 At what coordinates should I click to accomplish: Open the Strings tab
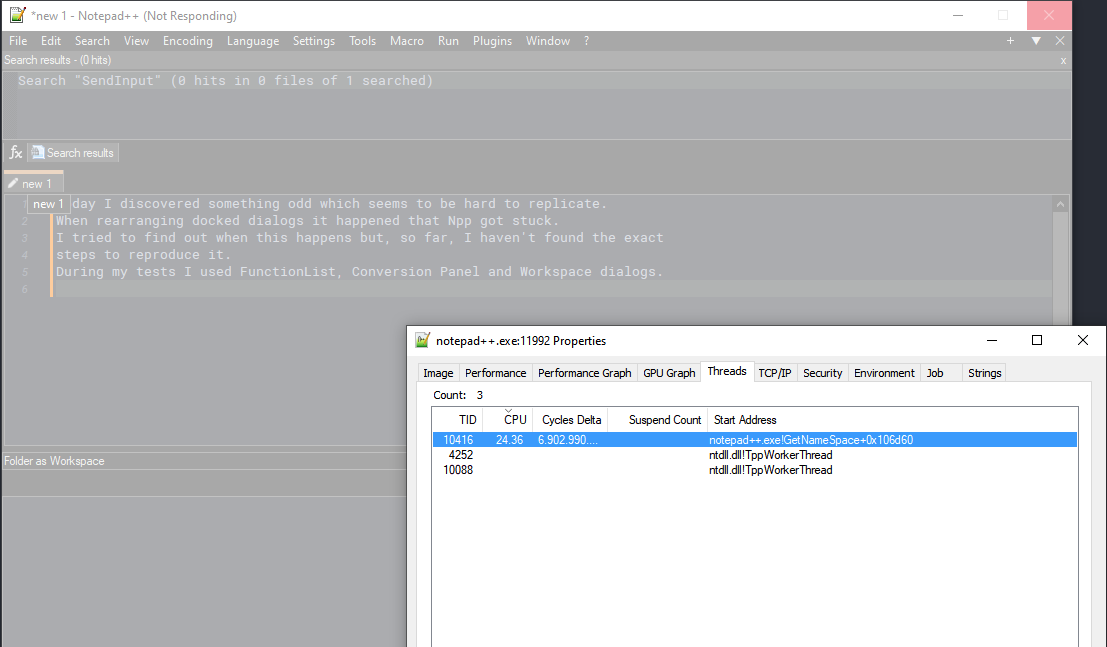coord(984,373)
